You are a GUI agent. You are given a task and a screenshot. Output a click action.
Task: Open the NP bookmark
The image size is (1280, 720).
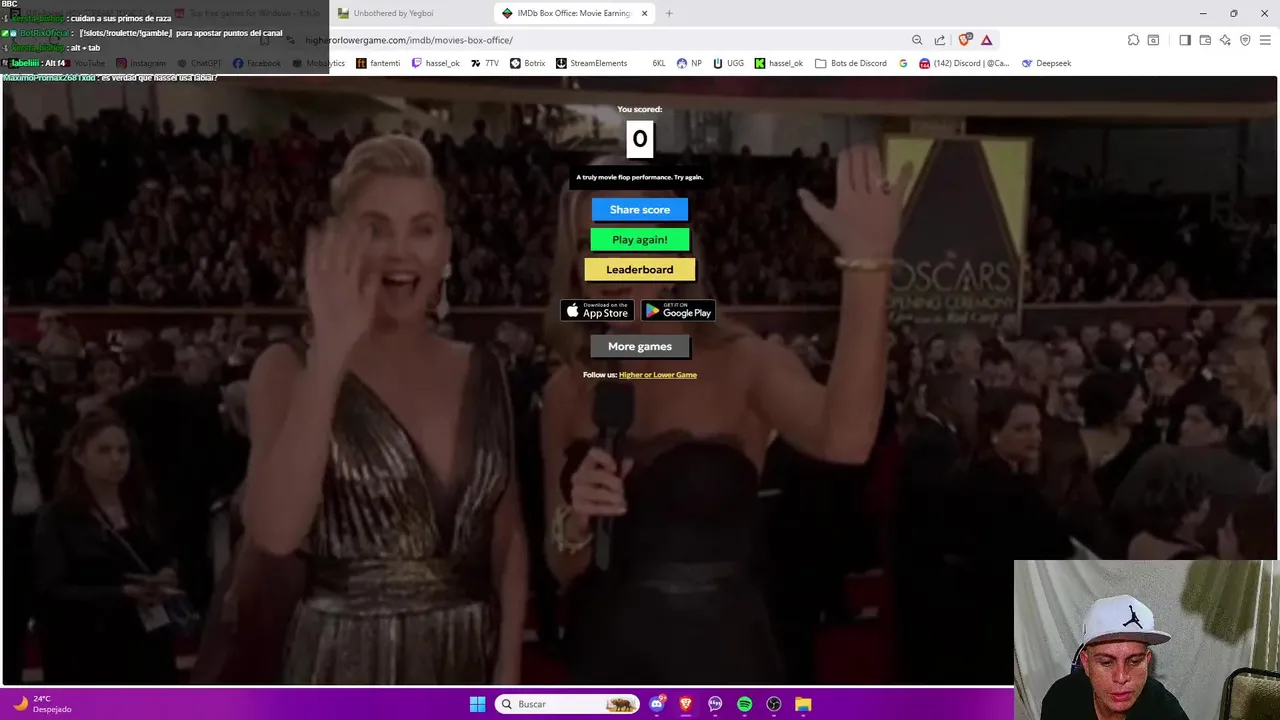click(689, 63)
